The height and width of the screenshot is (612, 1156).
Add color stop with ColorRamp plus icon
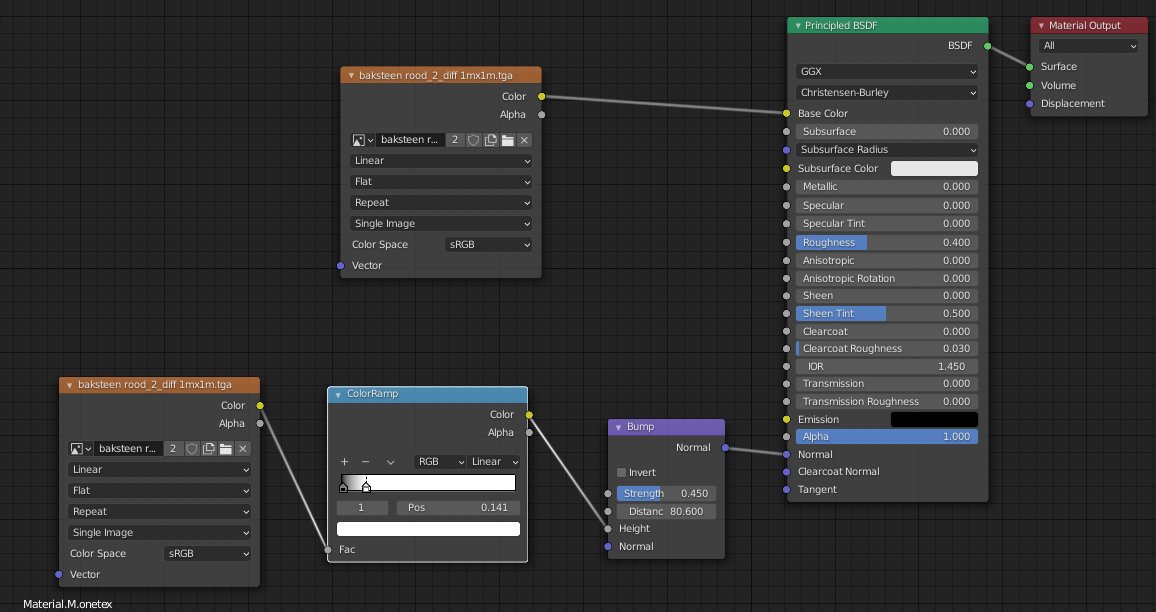pyautogui.click(x=344, y=462)
